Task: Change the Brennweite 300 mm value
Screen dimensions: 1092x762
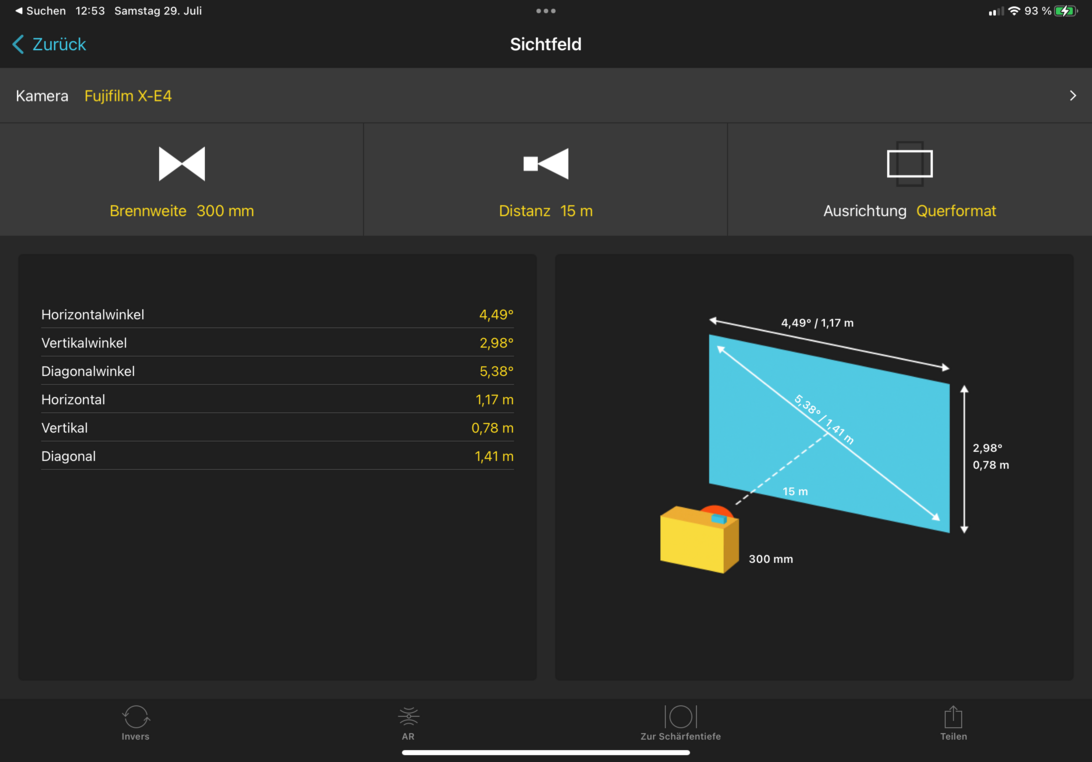Action: pos(182,211)
